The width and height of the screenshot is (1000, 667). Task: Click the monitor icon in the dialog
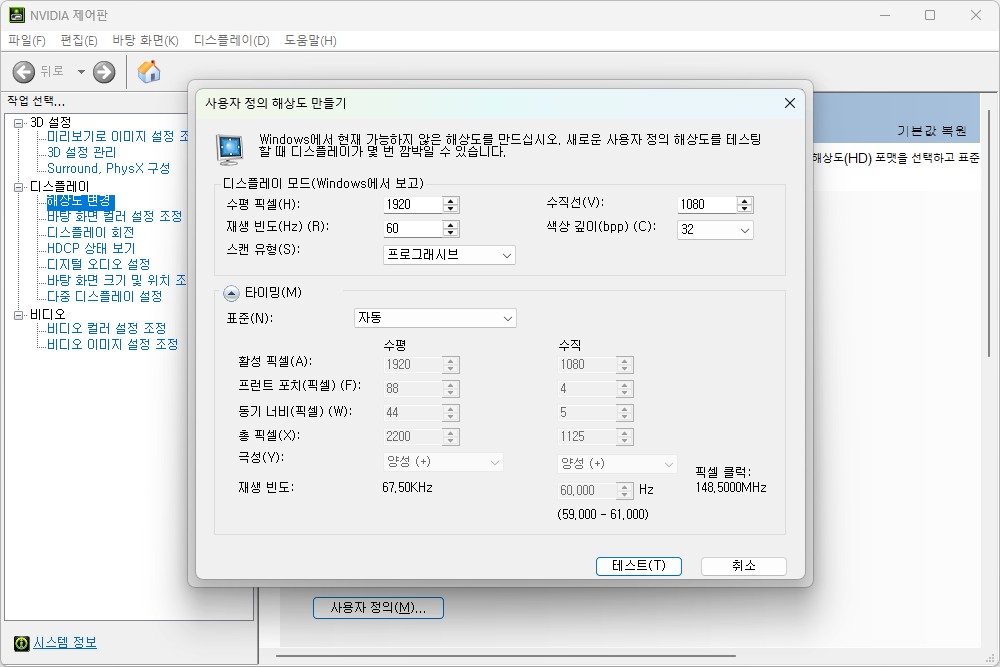(230, 150)
